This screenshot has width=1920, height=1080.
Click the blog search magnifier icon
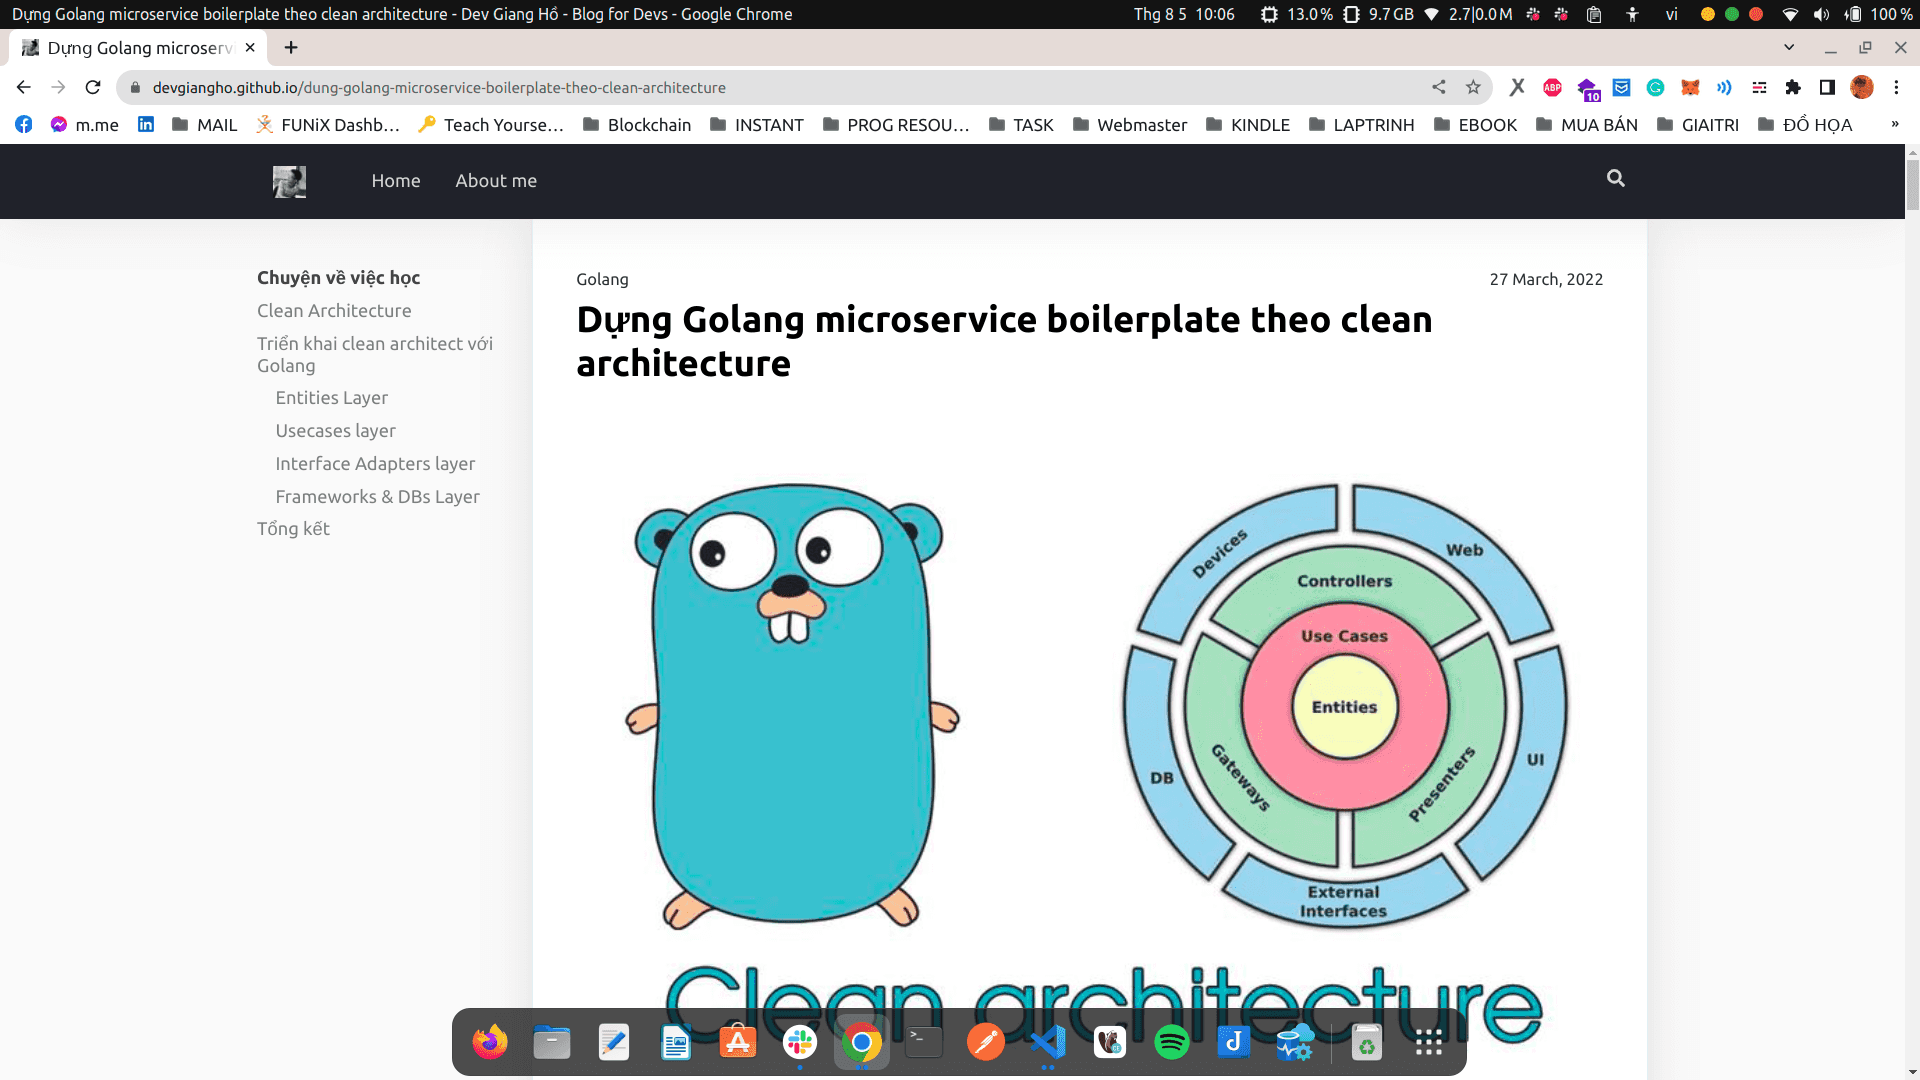pyautogui.click(x=1615, y=179)
